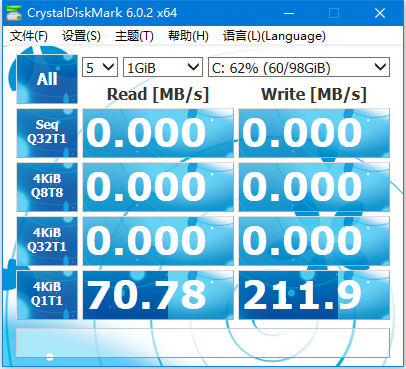406x369 pixels.
Task: Minimize the CrystalDiskMark window
Action: 289,13
